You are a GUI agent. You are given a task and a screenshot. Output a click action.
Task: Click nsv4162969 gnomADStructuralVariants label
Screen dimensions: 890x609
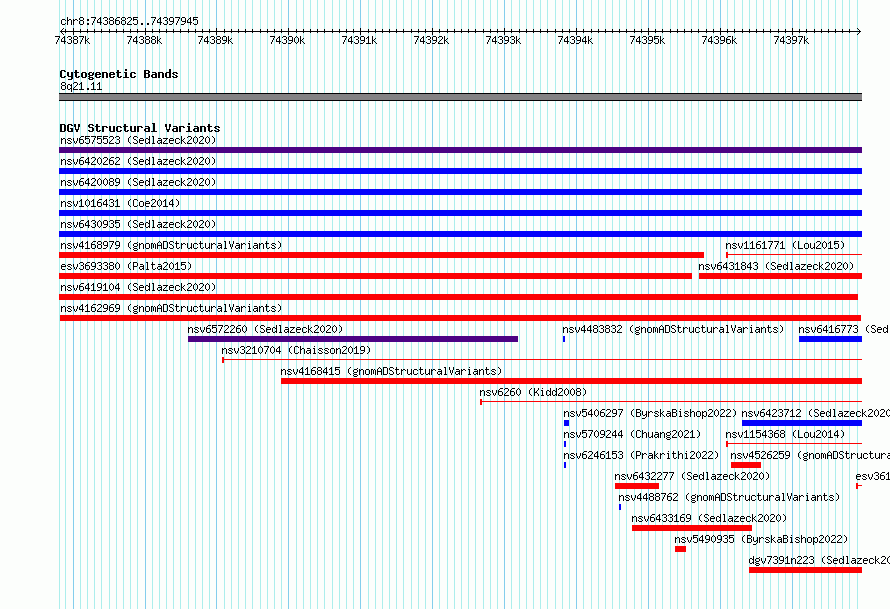(171, 308)
